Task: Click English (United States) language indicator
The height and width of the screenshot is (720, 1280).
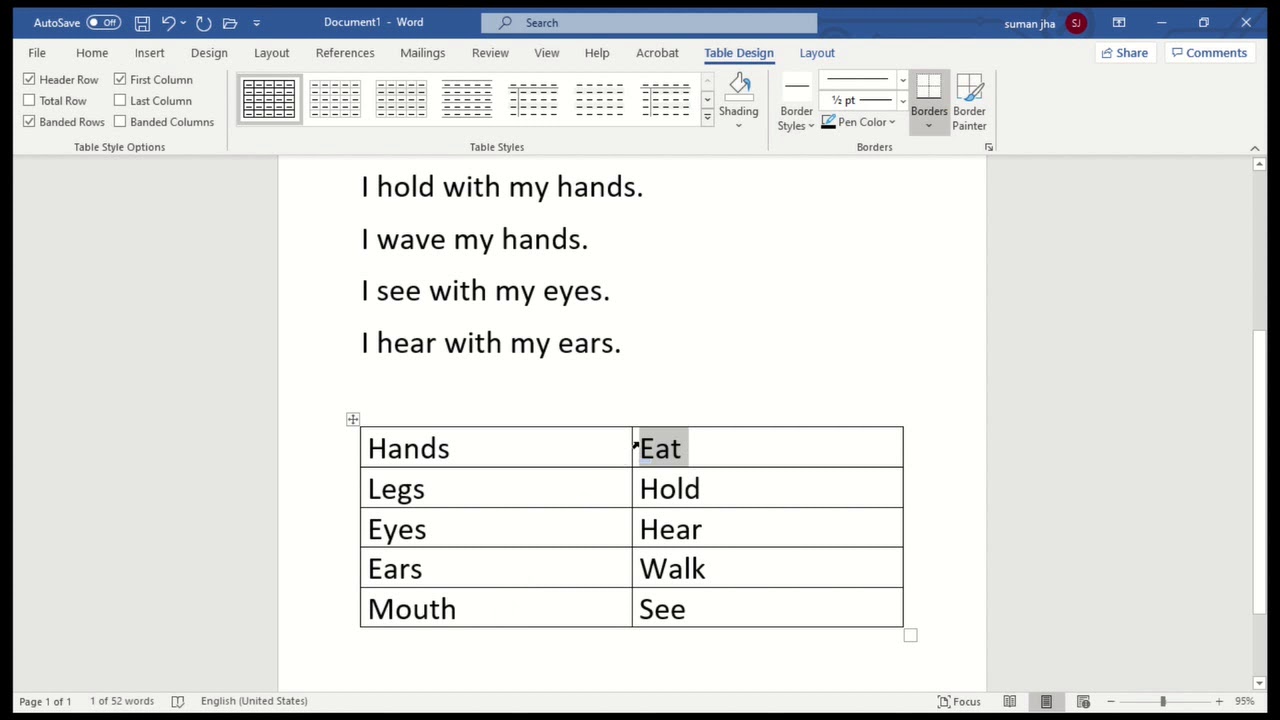Action: point(254,701)
